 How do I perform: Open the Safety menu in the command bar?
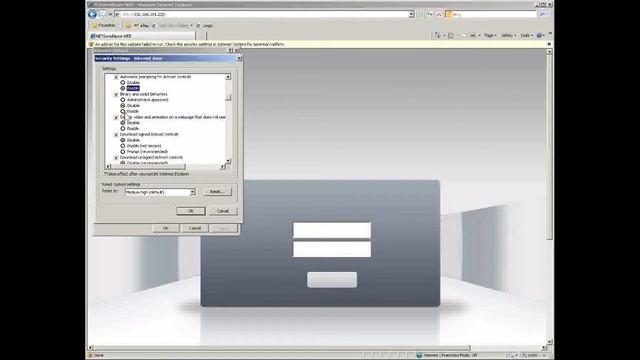508,36
